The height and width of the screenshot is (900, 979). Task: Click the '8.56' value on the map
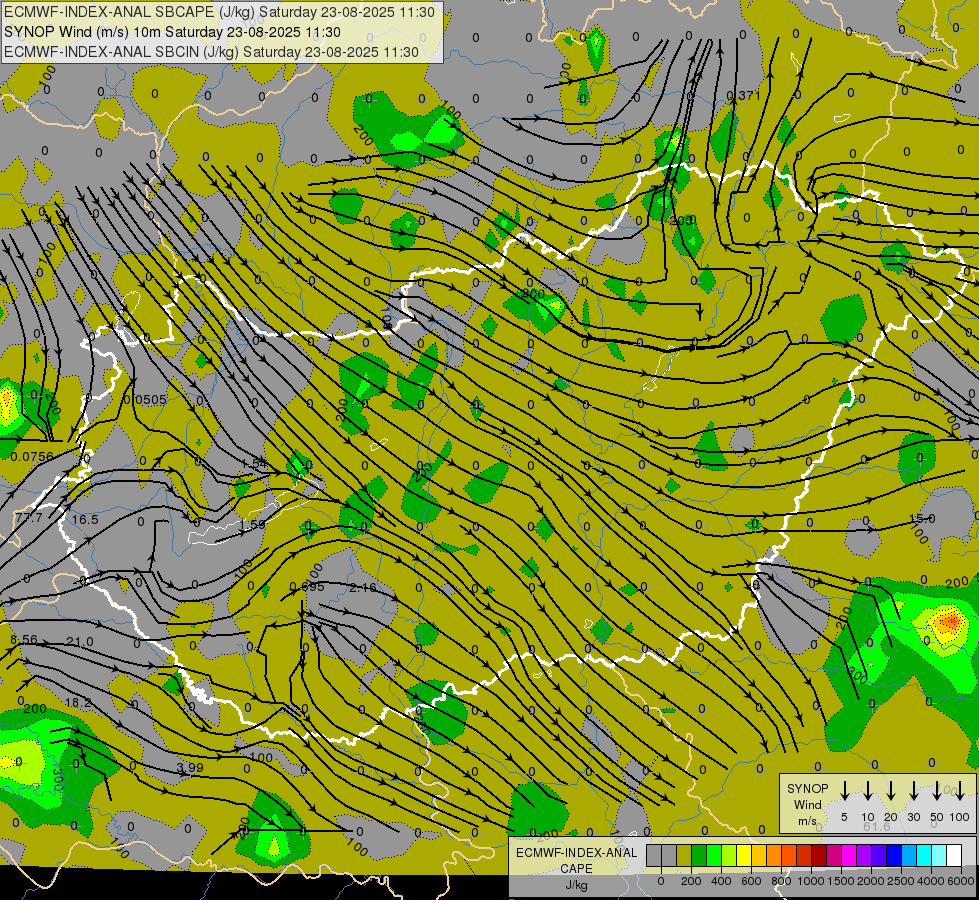click(24, 640)
